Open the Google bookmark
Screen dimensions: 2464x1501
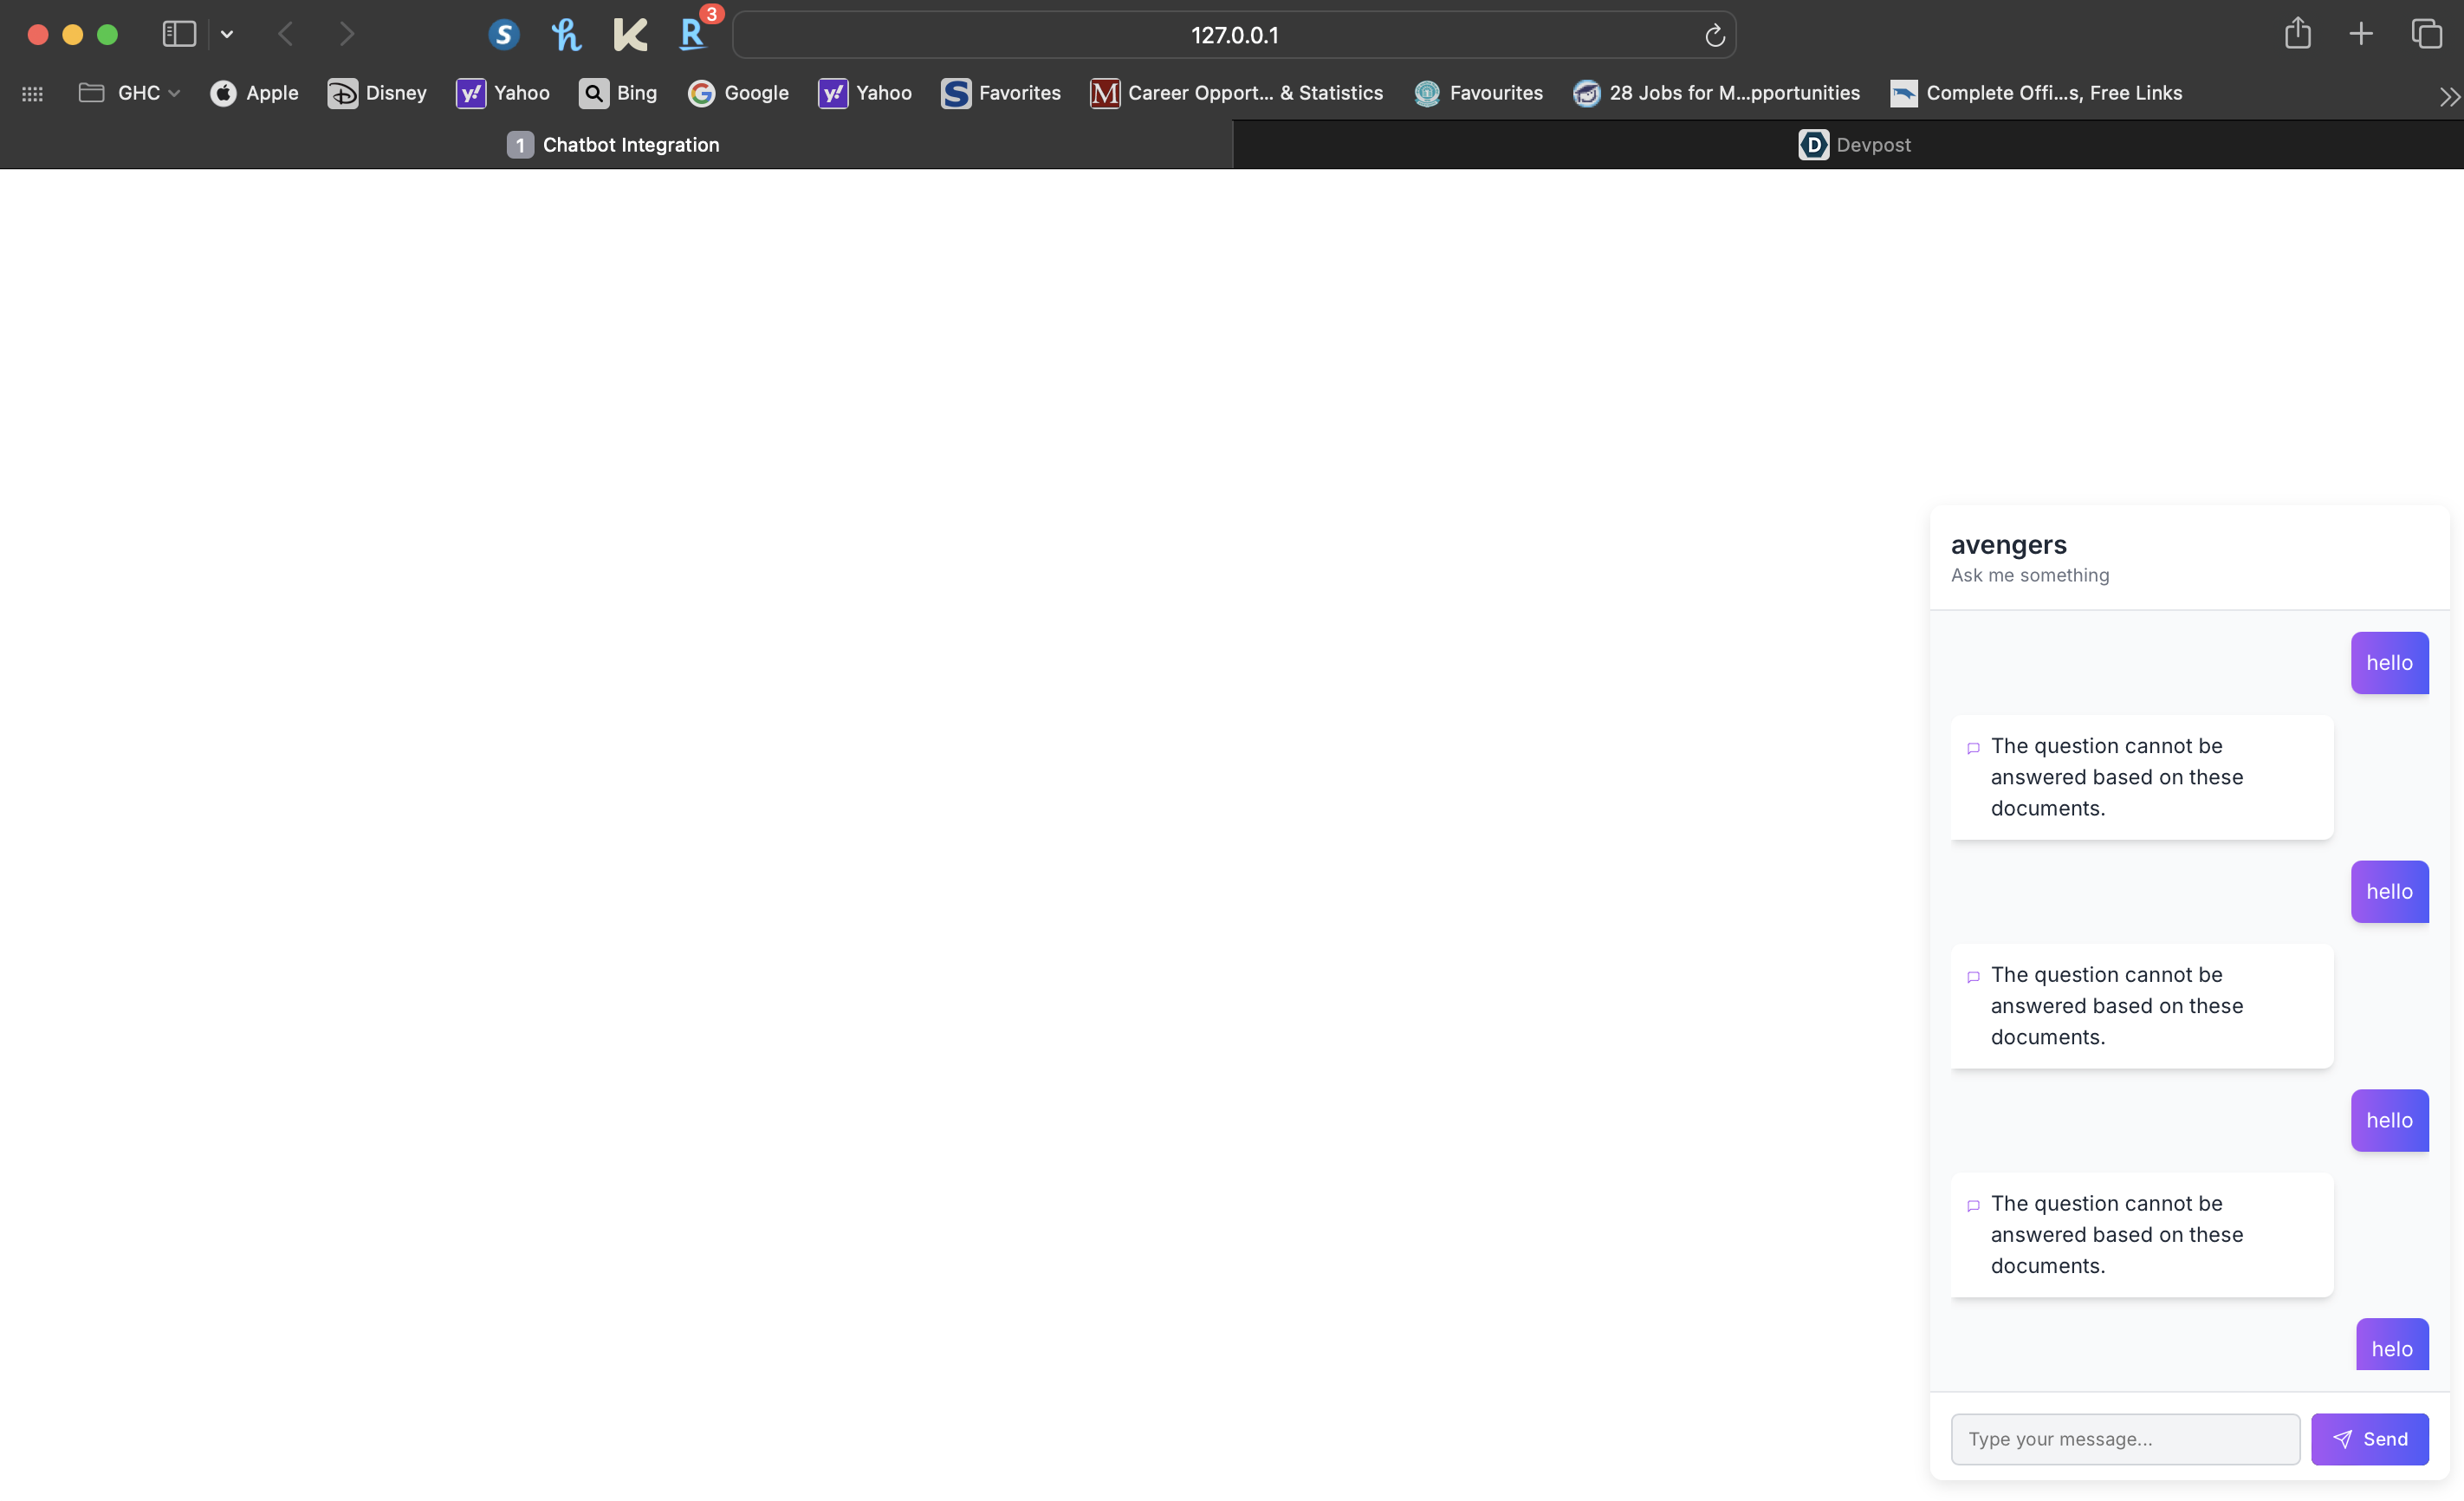coord(738,93)
